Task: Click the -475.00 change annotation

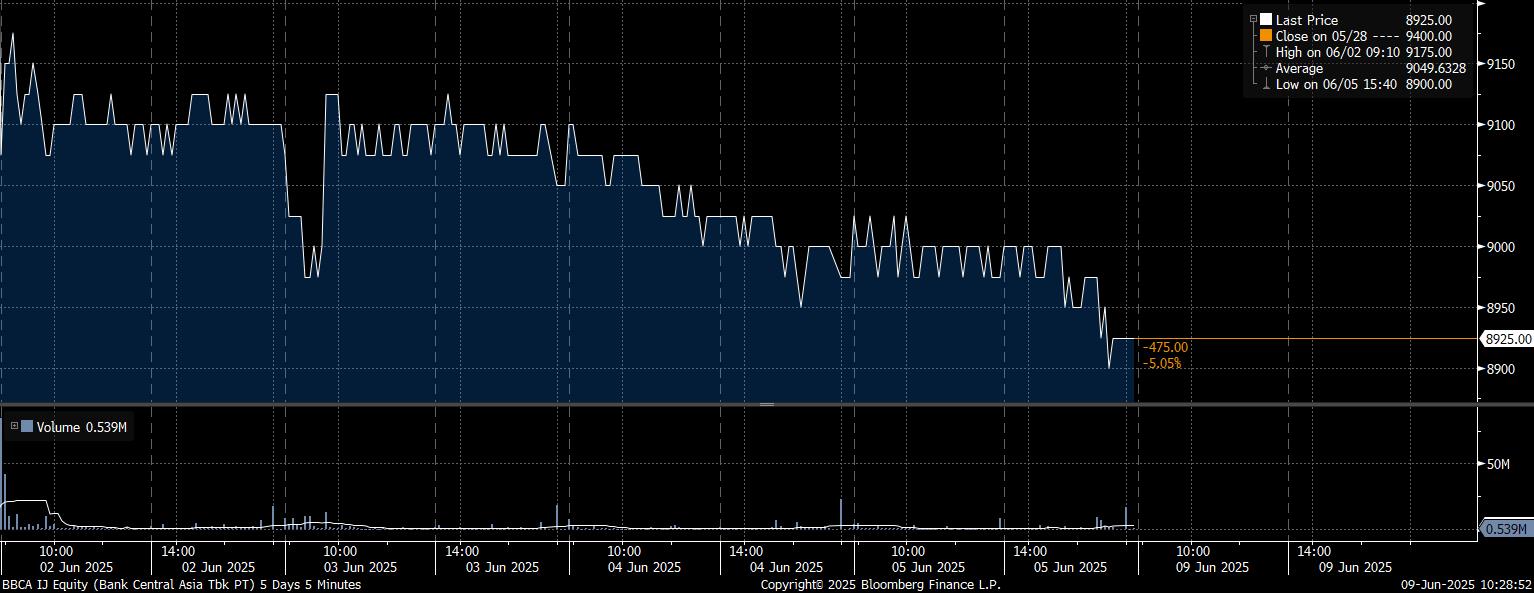Action: (x=1165, y=347)
